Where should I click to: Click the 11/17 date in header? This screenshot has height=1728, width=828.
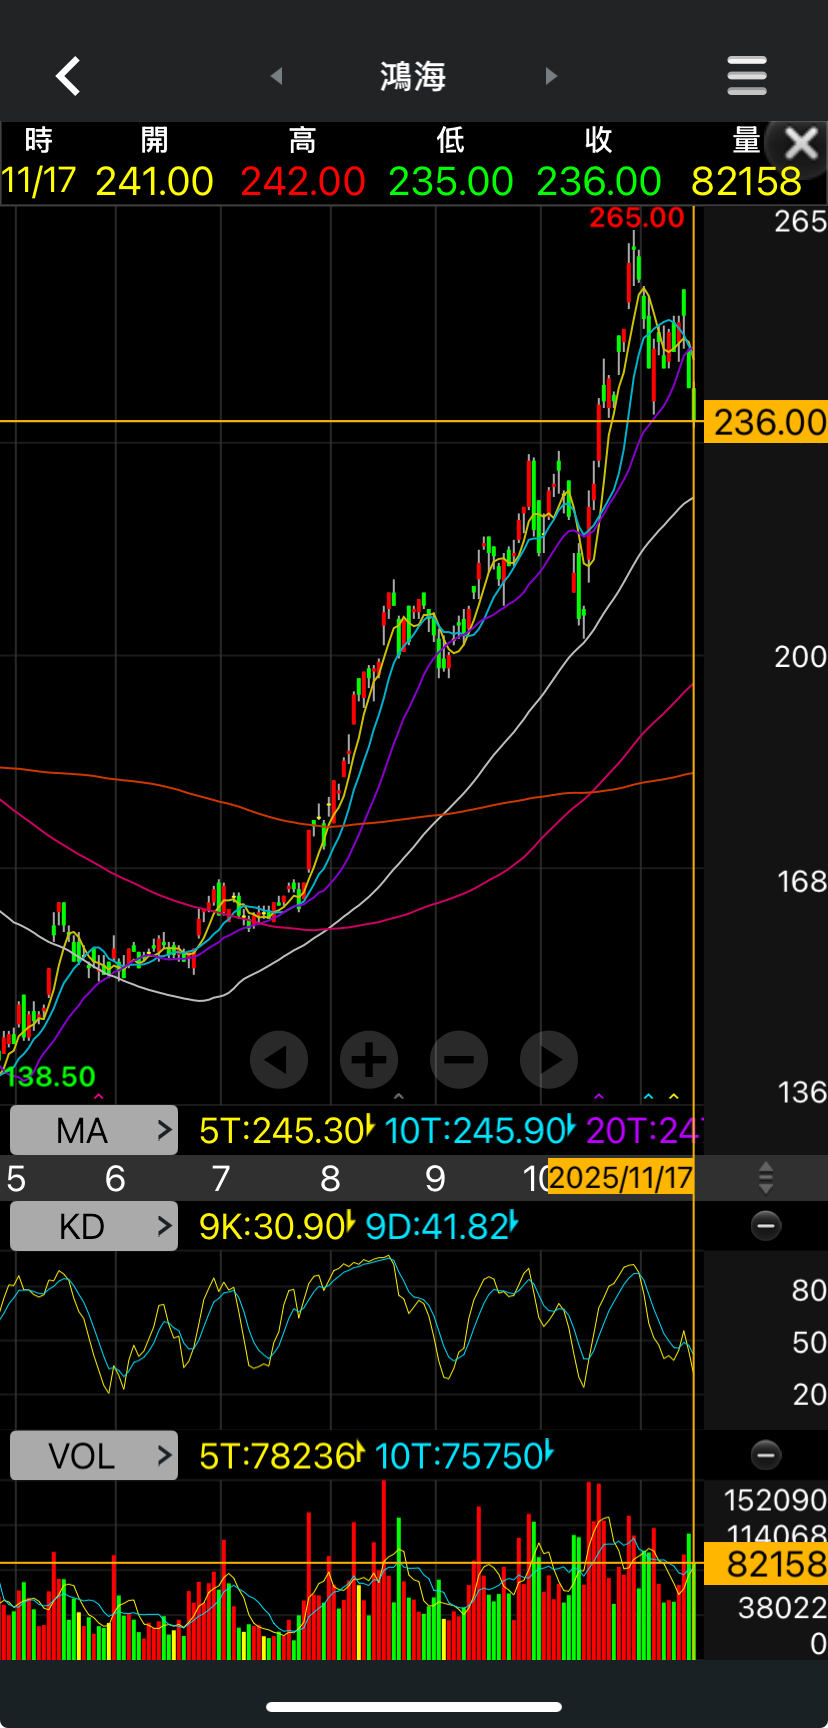[38, 181]
